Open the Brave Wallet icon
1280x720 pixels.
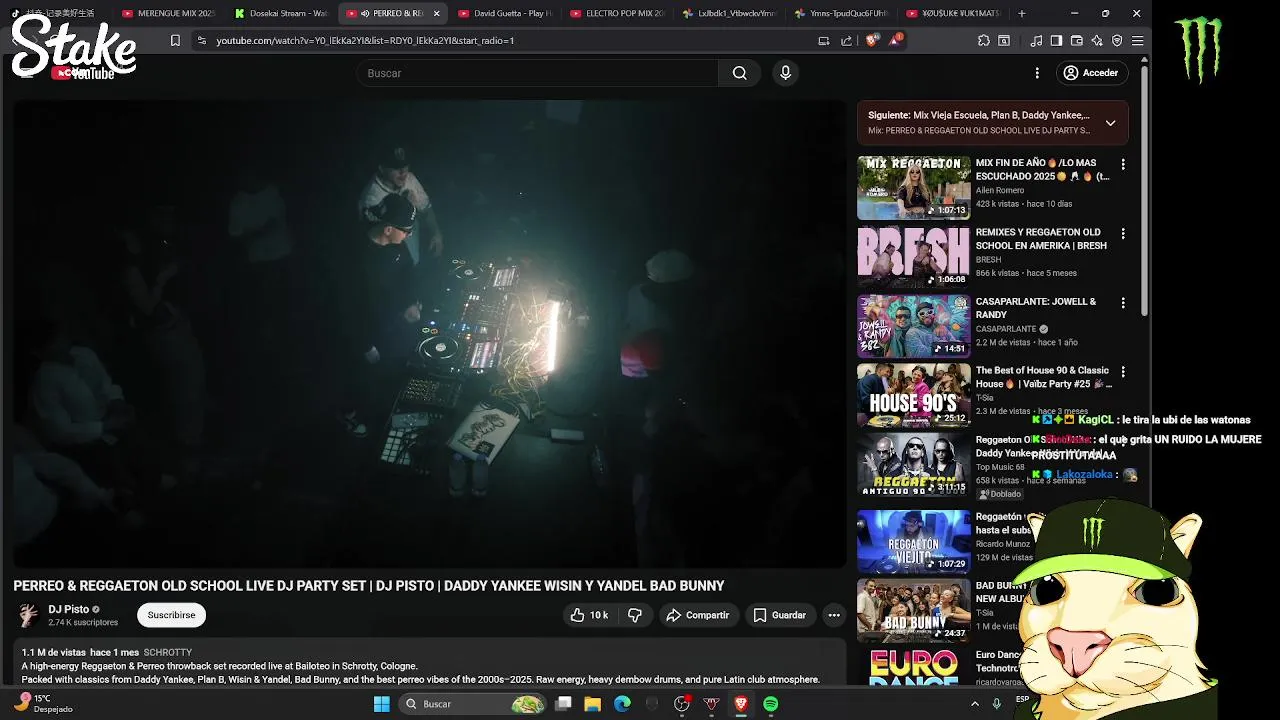(x=1077, y=41)
